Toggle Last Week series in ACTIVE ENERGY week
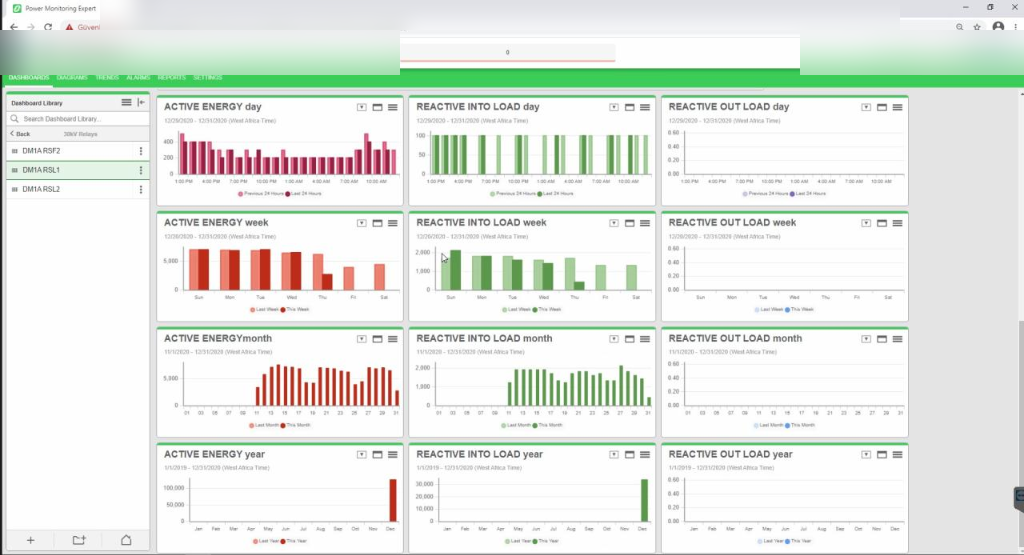1024x555 pixels. click(264, 309)
